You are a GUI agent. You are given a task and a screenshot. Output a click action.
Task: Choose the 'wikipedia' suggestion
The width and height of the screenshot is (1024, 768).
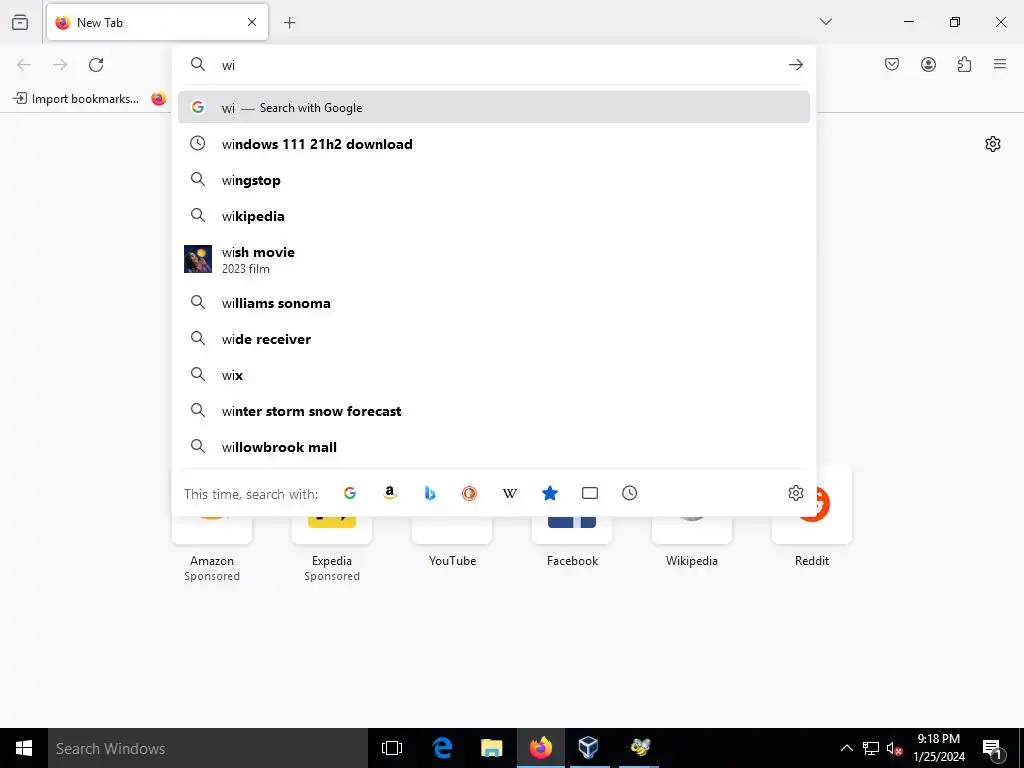(x=494, y=216)
